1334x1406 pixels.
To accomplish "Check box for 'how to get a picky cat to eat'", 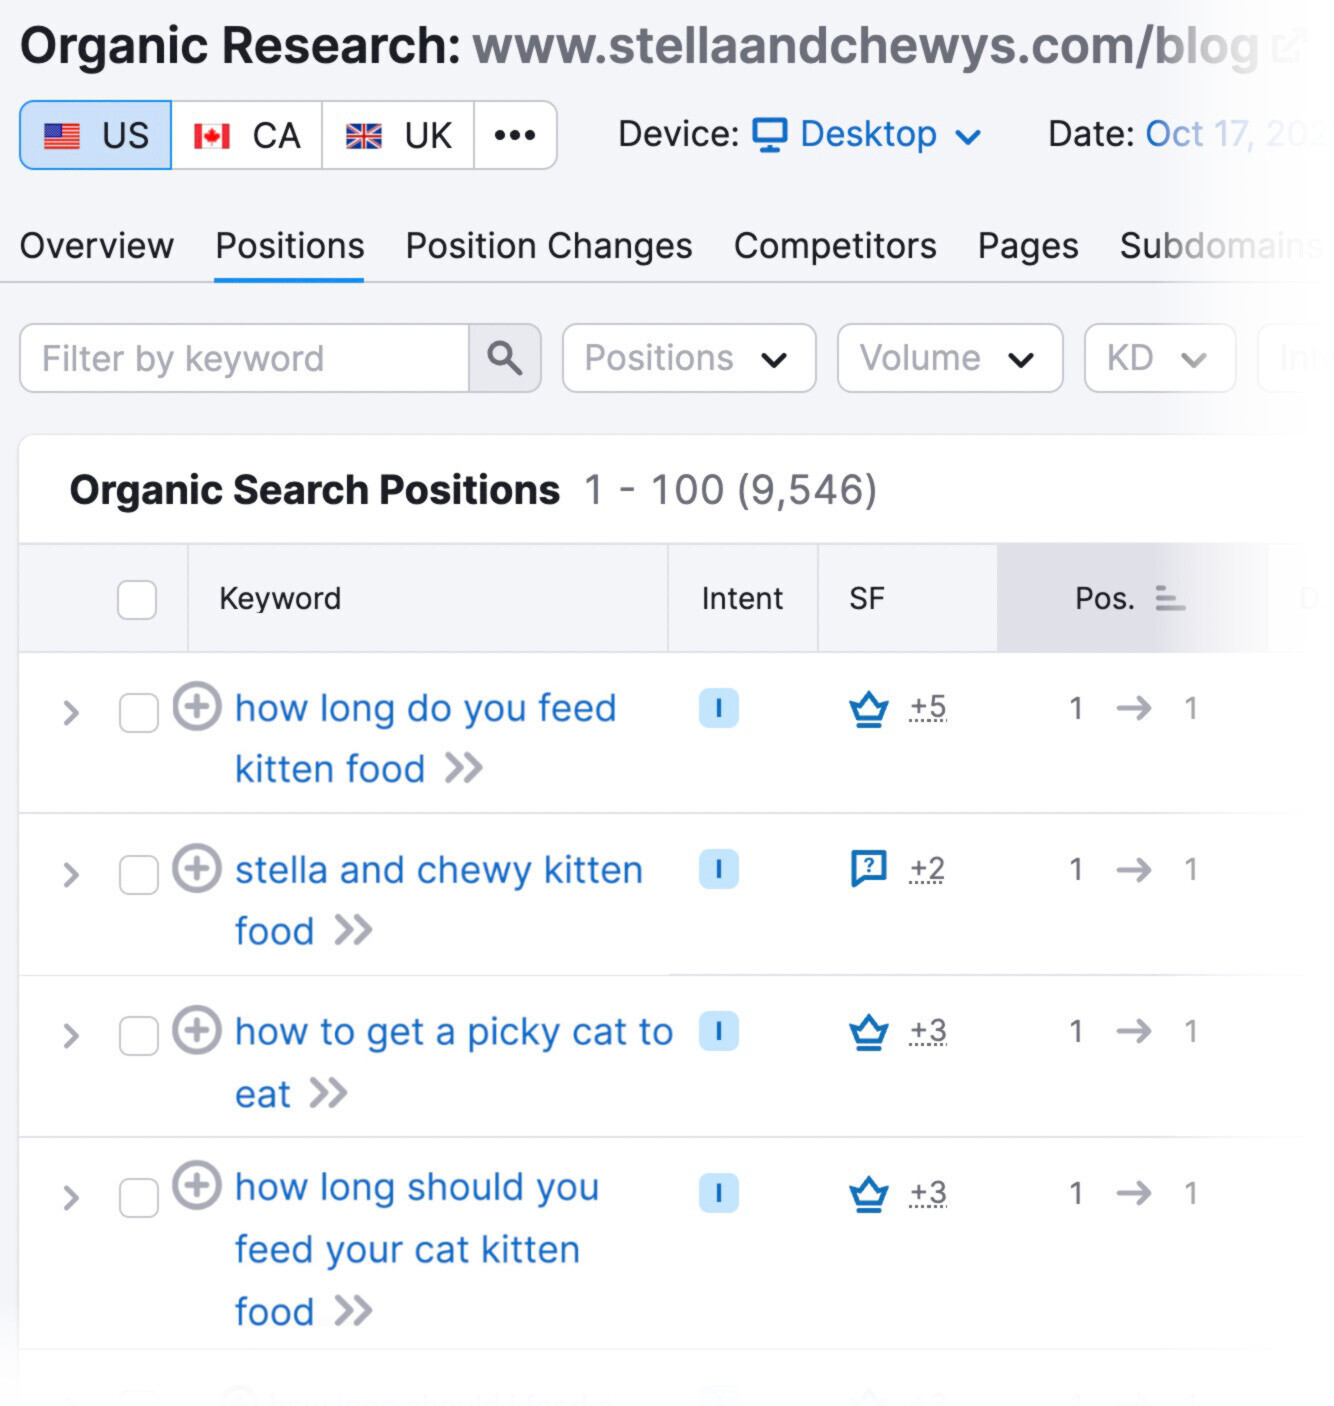I will 139,1036.
